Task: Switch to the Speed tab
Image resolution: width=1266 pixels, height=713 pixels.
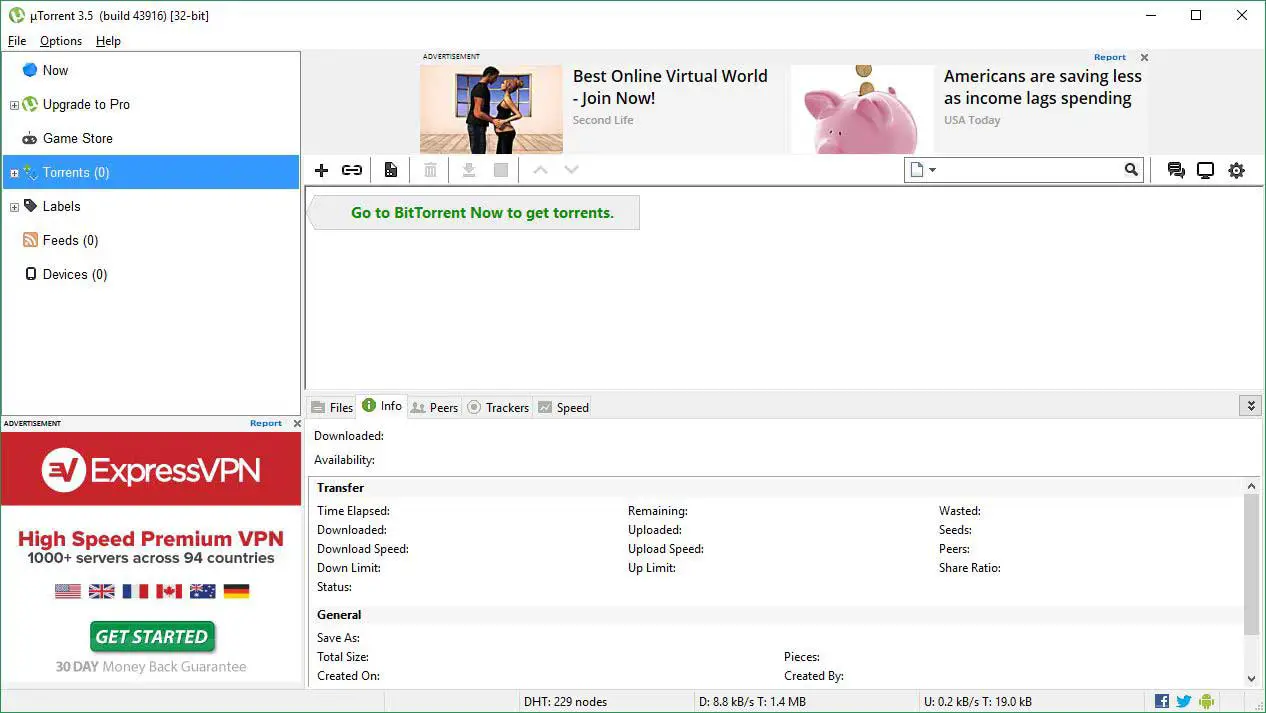Action: pyautogui.click(x=563, y=407)
